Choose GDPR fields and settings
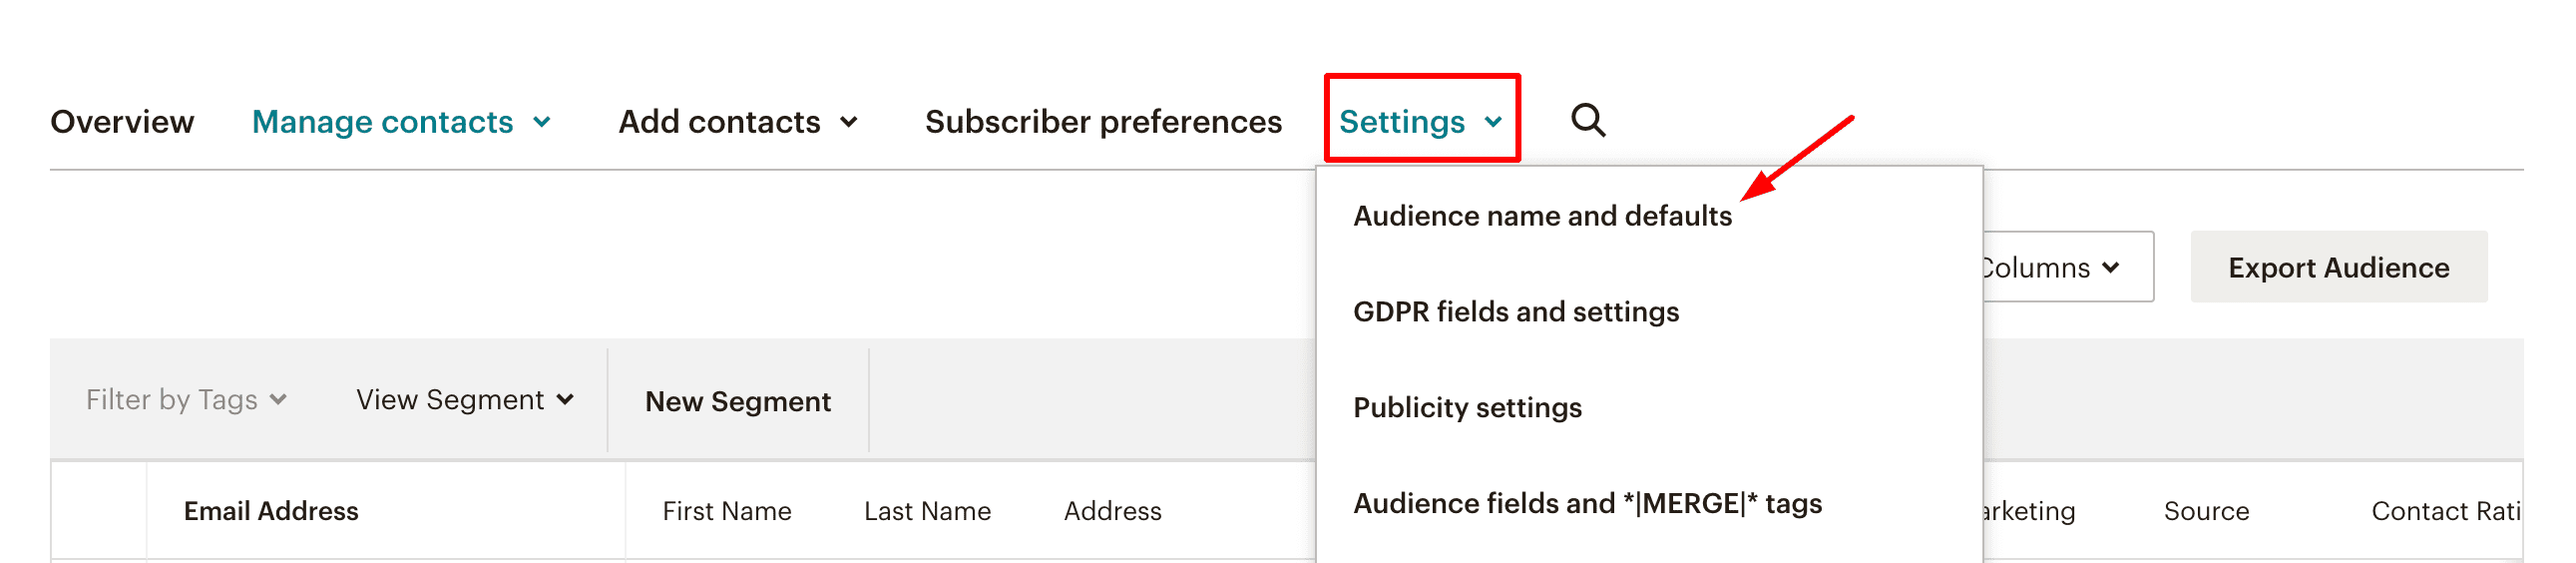 (x=1516, y=312)
